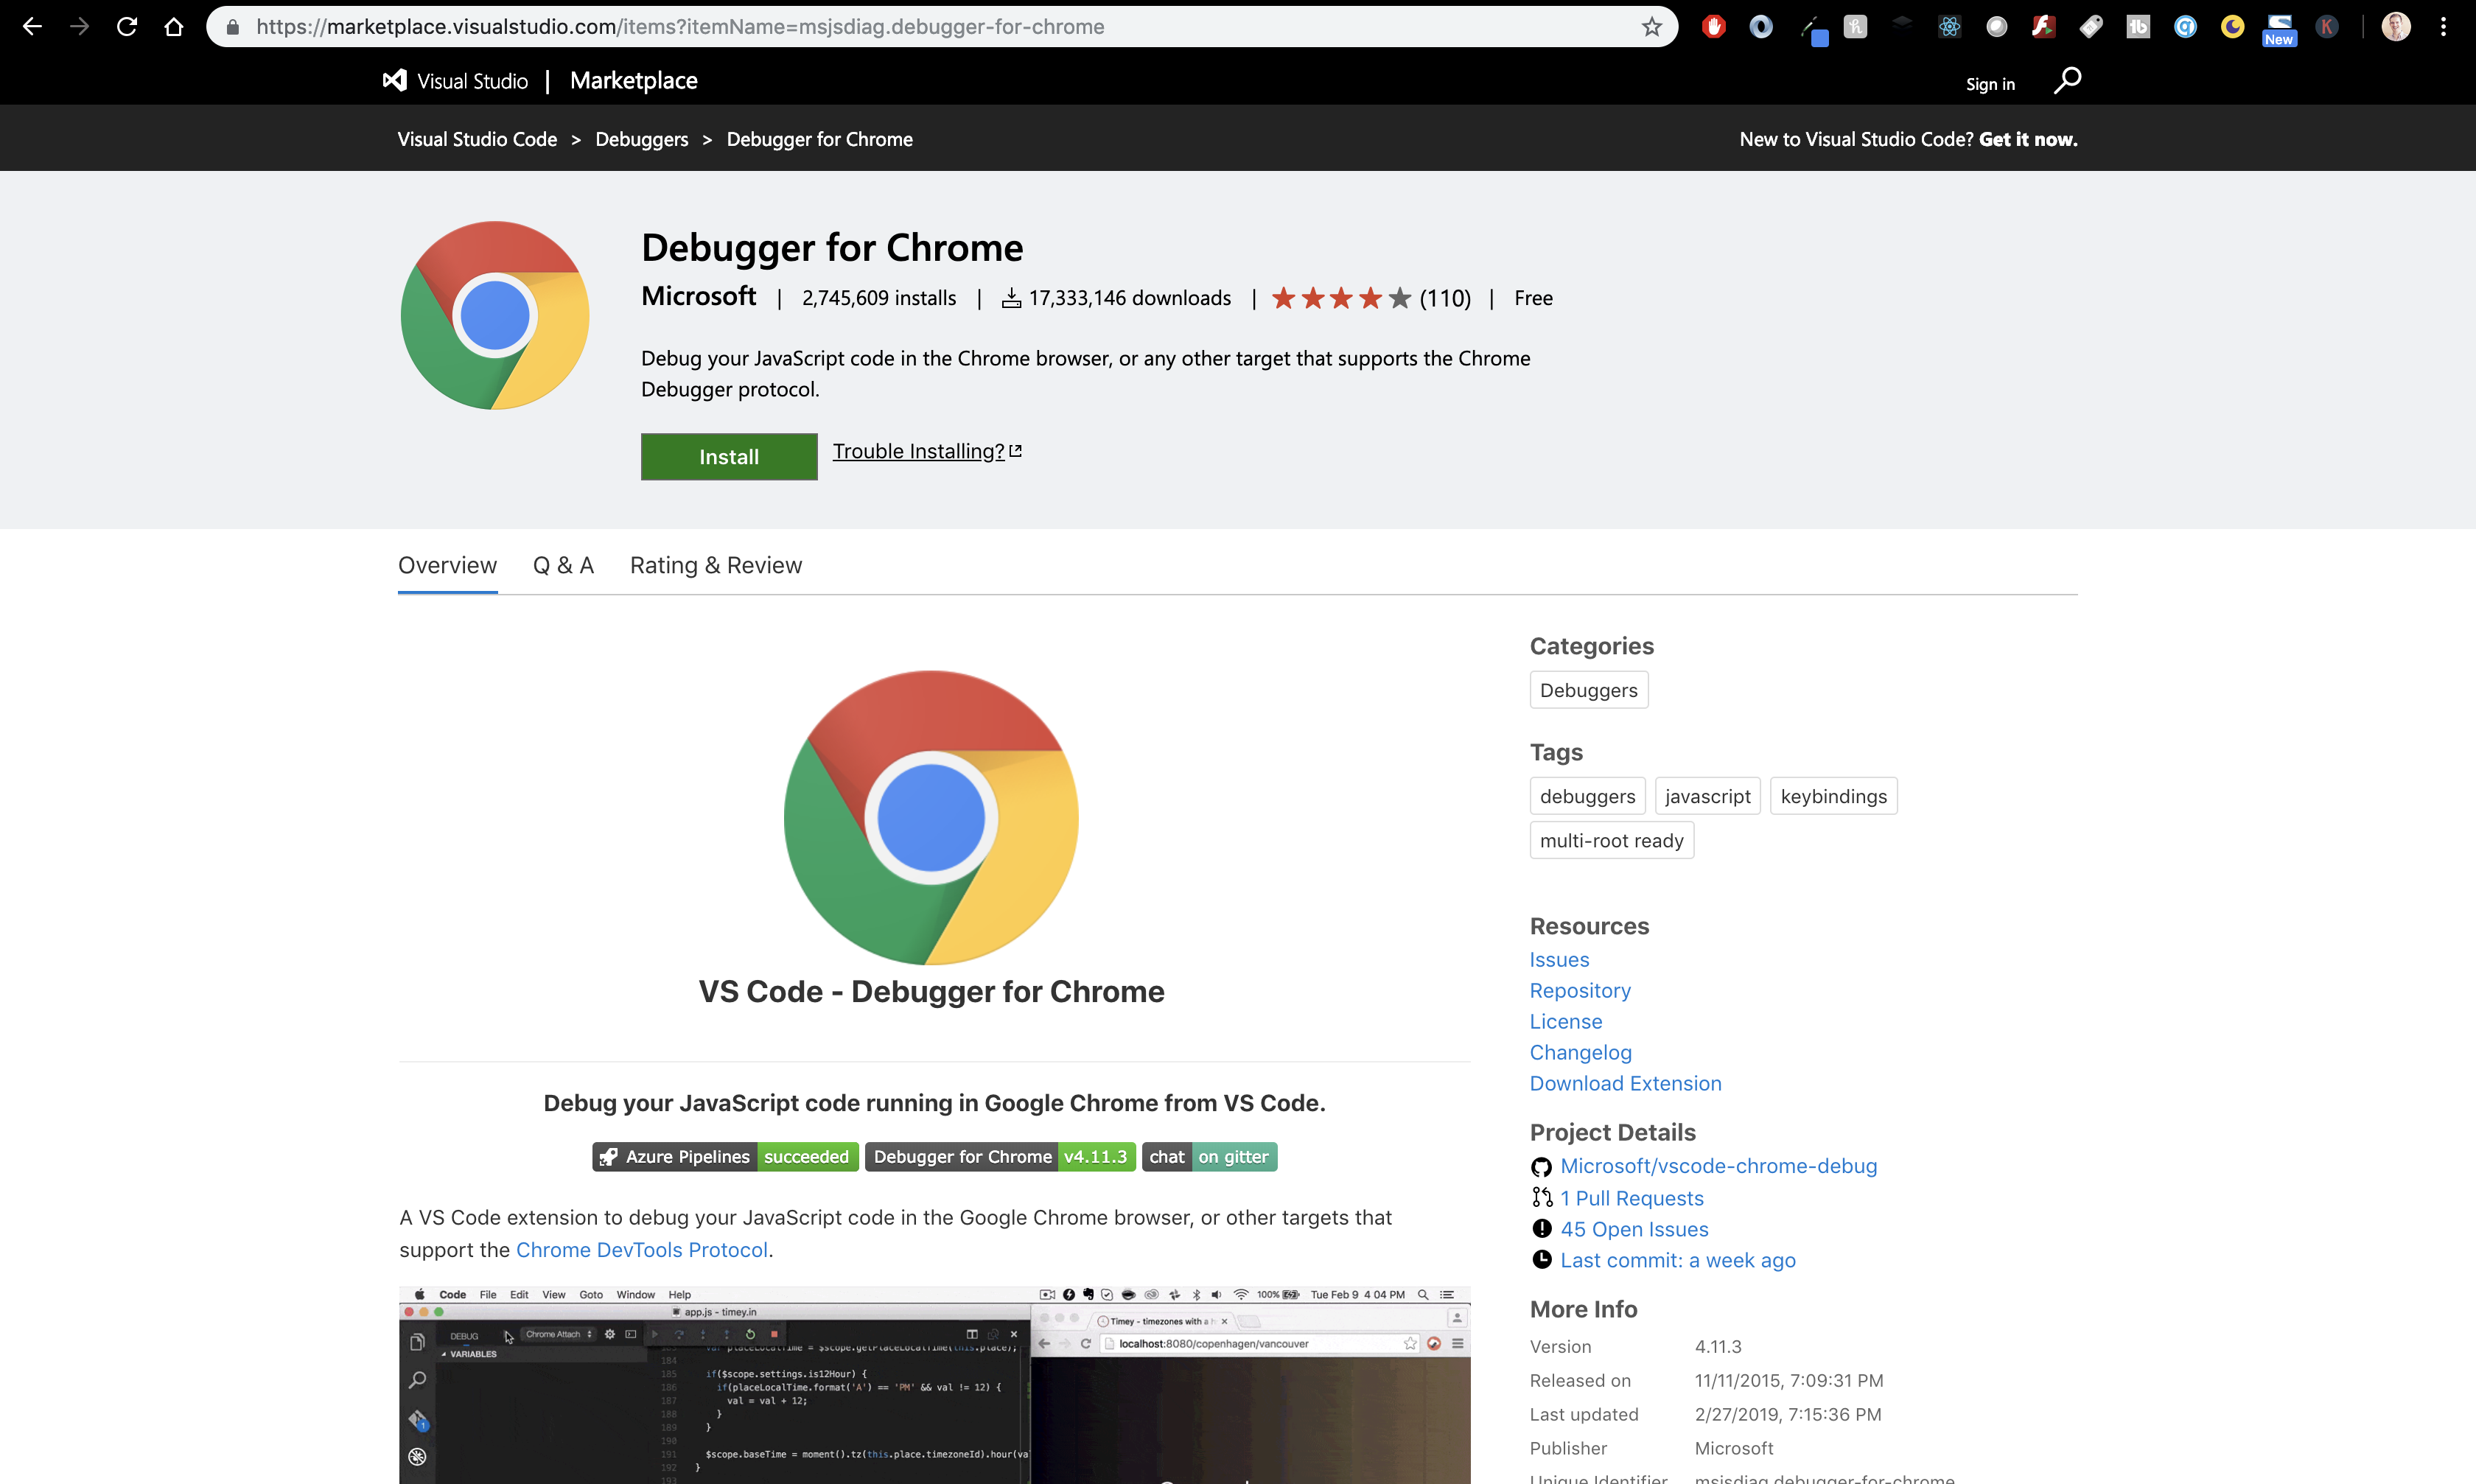Click the extension's Chrome logo in header
This screenshot has width=2476, height=1484.
pyautogui.click(x=495, y=315)
